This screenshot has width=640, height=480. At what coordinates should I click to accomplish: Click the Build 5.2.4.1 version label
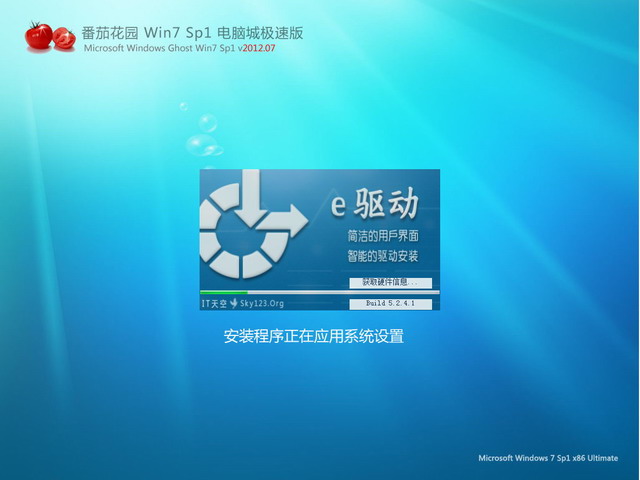tap(391, 304)
